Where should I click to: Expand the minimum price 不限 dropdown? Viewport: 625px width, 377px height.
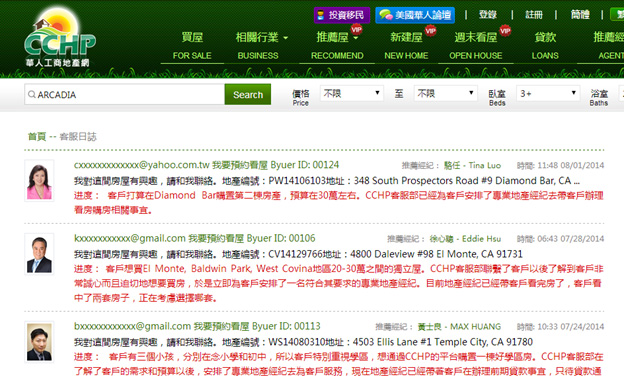(352, 93)
